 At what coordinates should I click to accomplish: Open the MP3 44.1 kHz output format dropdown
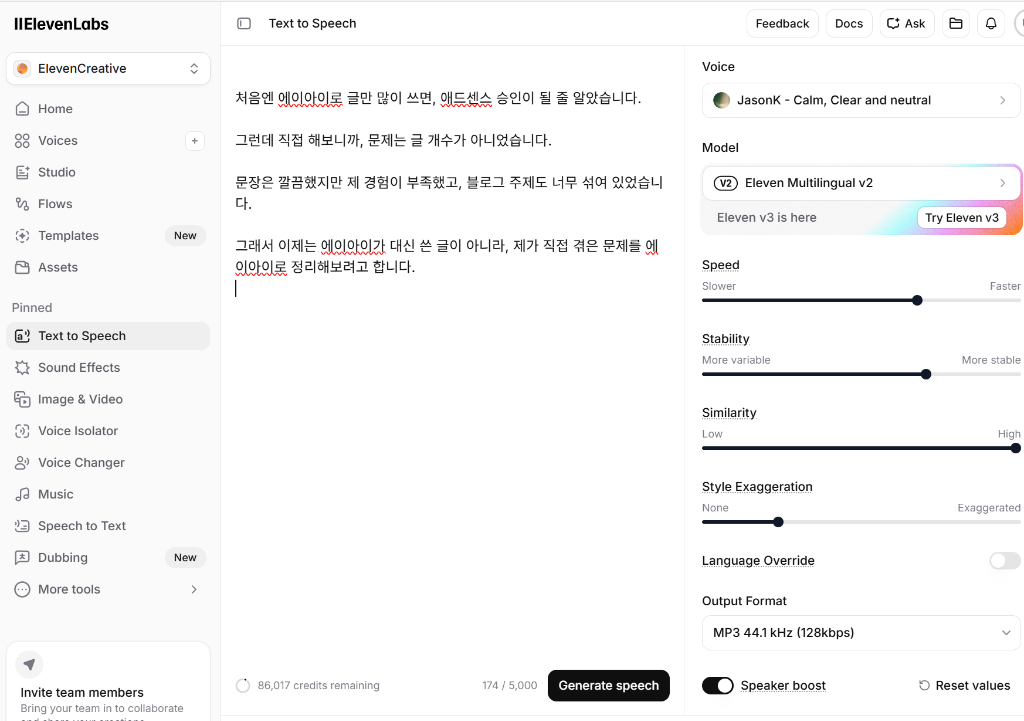tap(861, 633)
